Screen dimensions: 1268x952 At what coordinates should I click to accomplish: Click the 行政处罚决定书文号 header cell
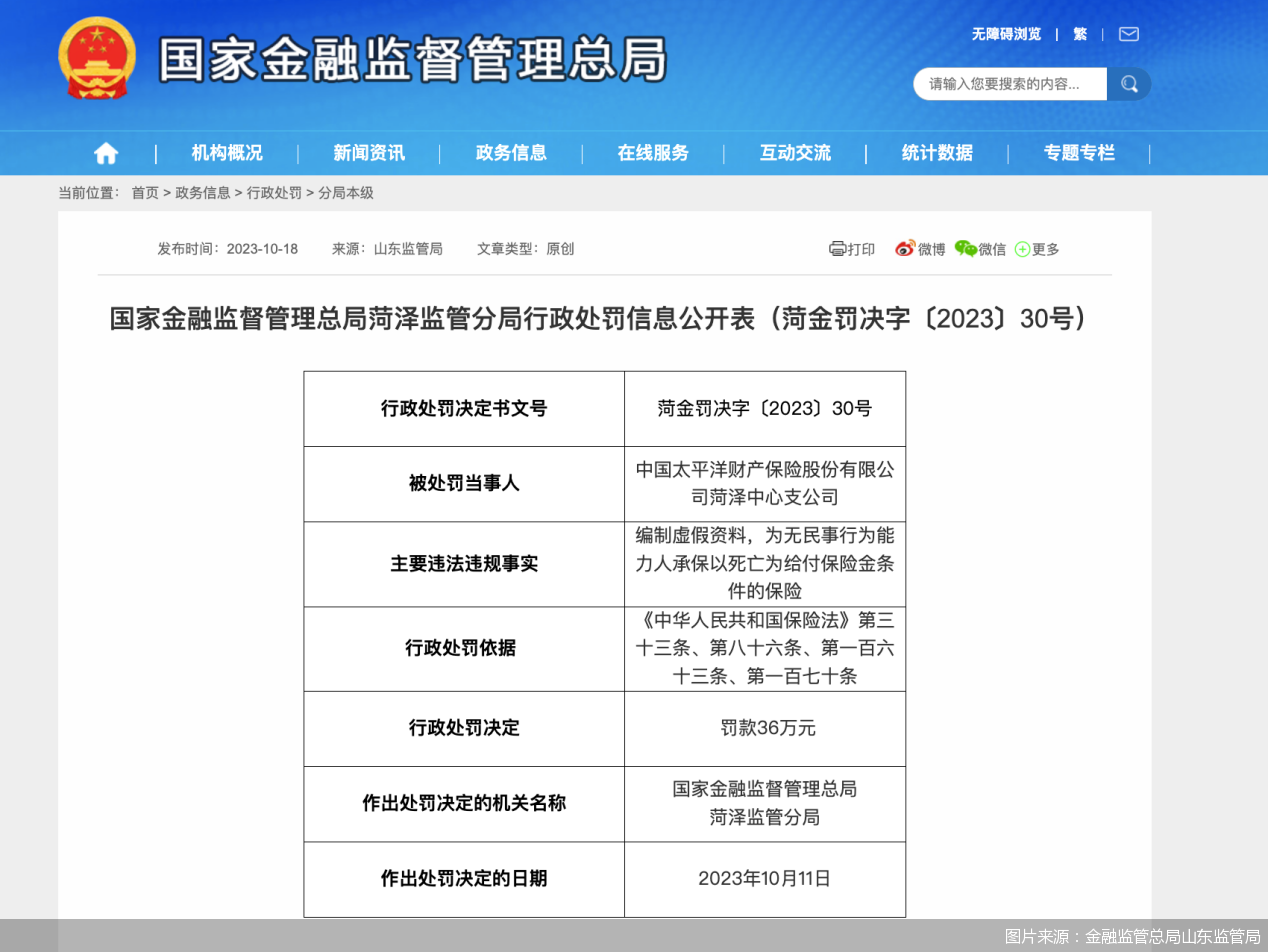tap(464, 408)
